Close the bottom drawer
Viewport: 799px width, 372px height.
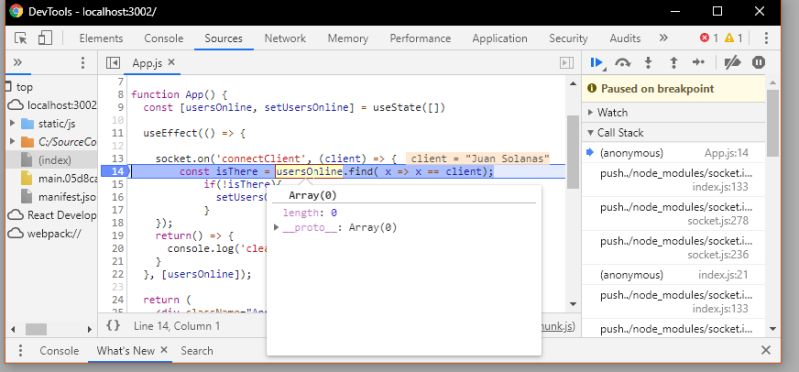tap(765, 350)
